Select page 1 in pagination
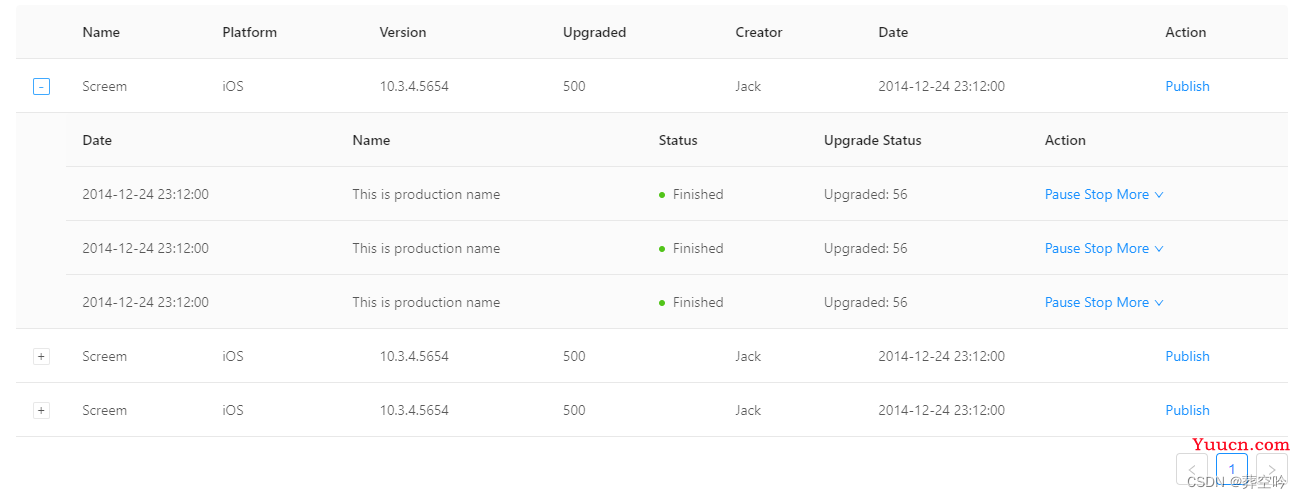 pos(1232,469)
